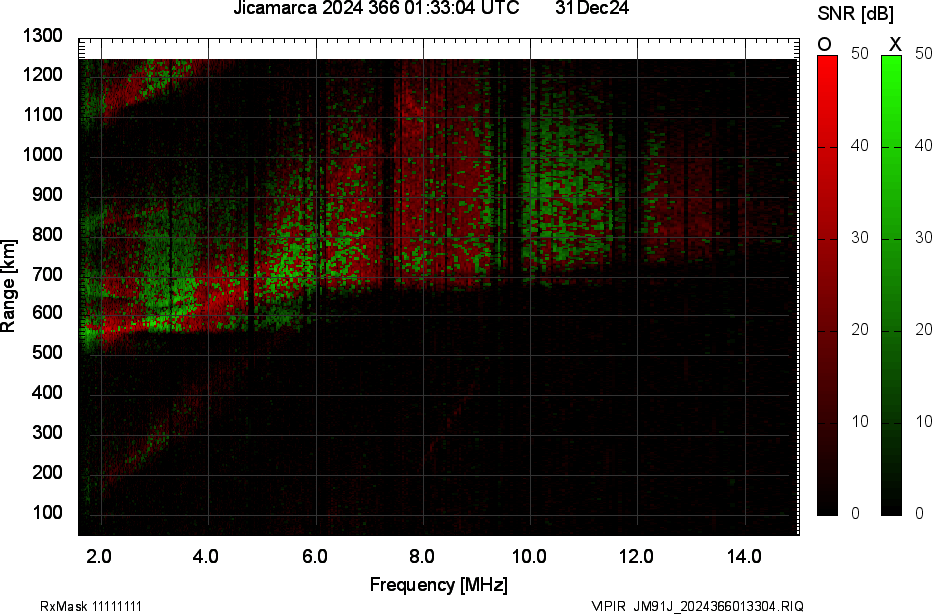Click the green X-mode SNR color bar
The width and height of the screenshot is (932, 614).
click(891, 285)
